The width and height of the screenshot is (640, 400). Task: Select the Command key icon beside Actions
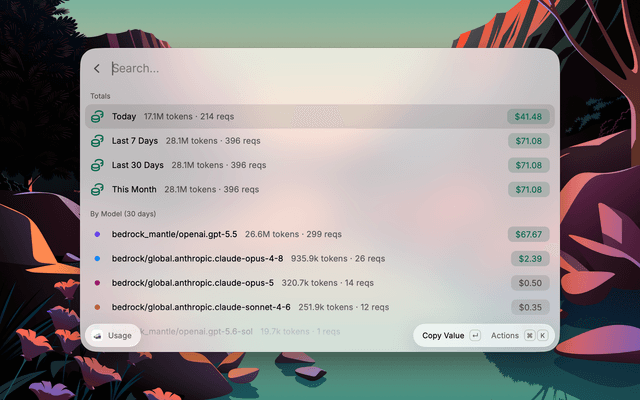pyautogui.click(x=529, y=336)
